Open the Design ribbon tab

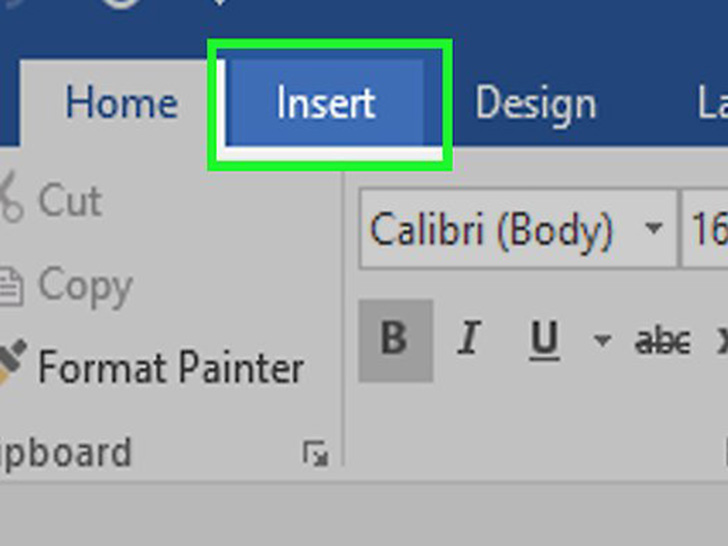[x=535, y=104]
